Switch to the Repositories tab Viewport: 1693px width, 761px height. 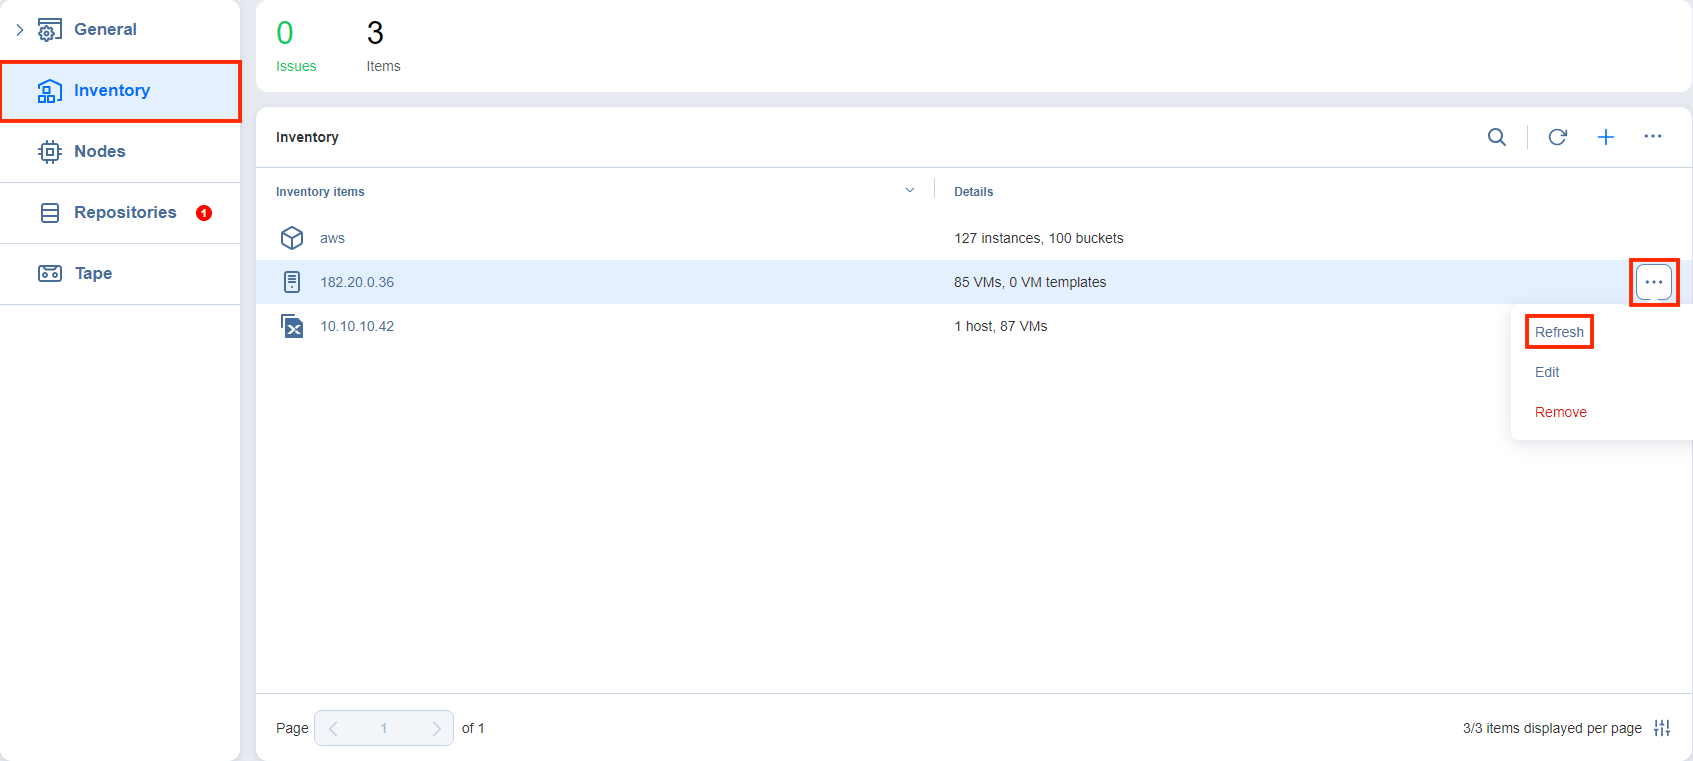click(x=124, y=213)
